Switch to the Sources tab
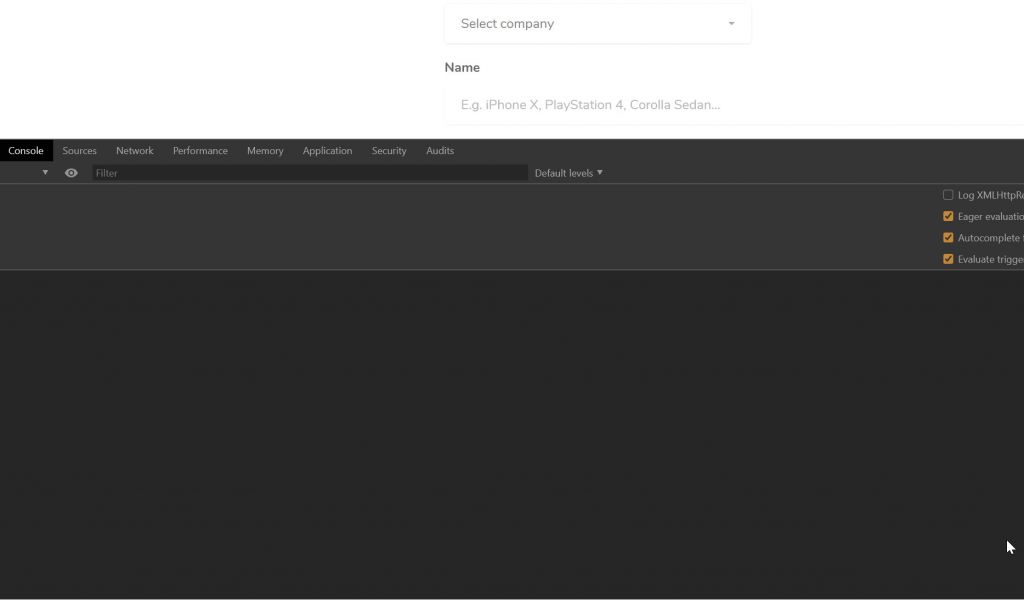Screen dimensions: 1024x600 [x=79, y=150]
